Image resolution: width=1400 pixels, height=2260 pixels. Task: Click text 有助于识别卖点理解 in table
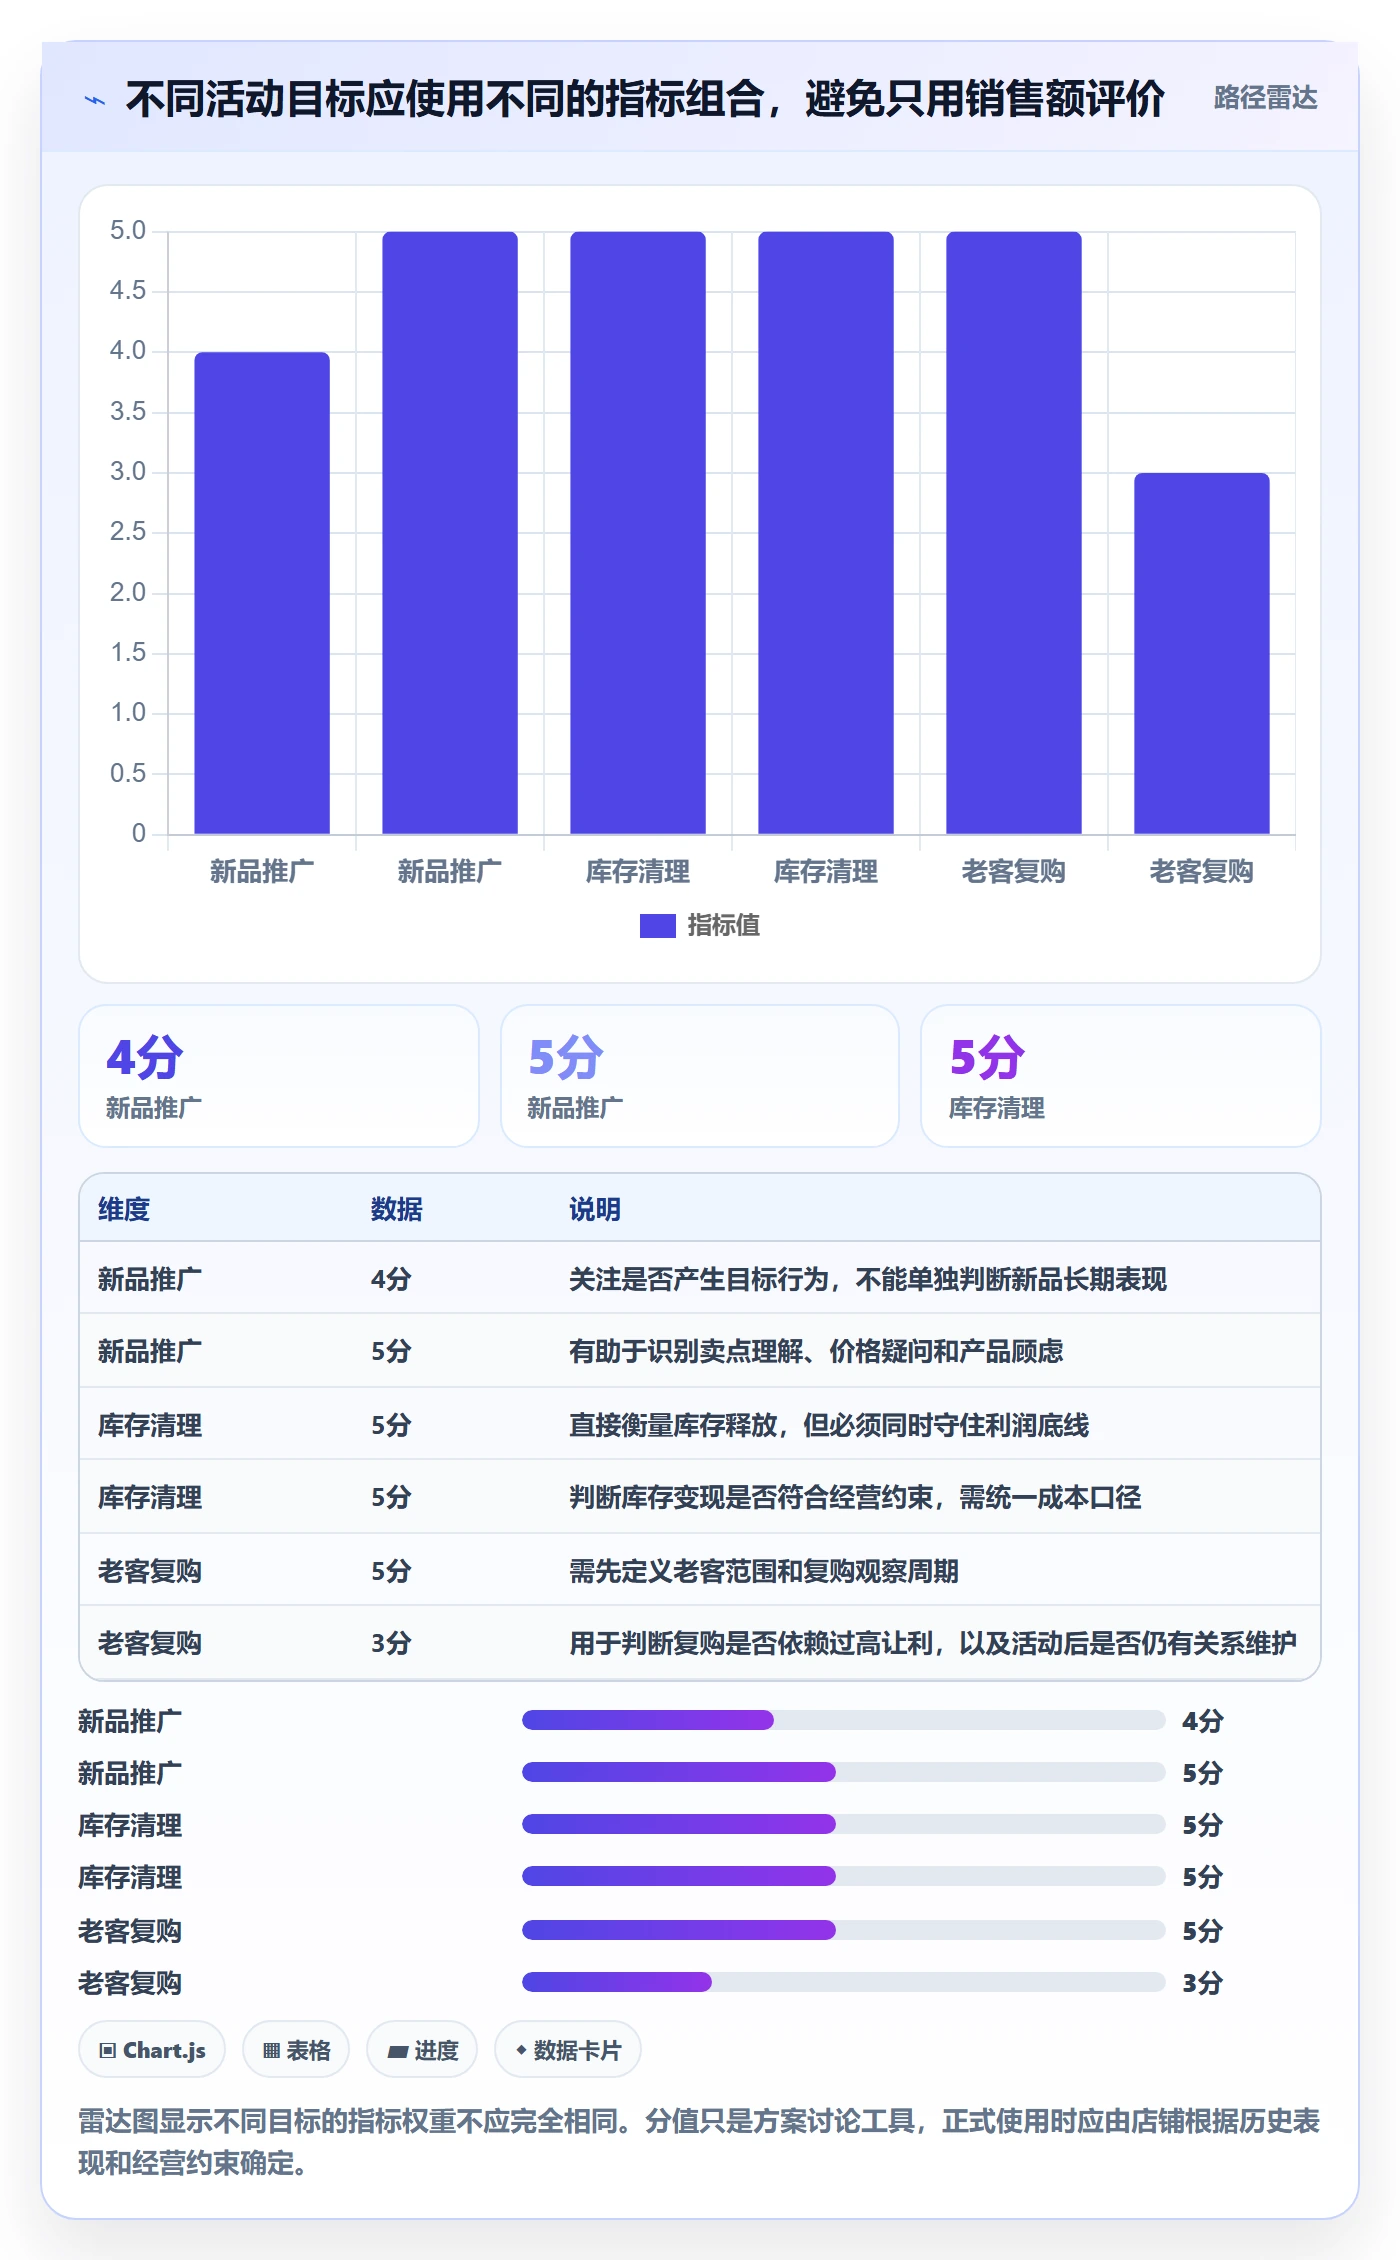686,1351
